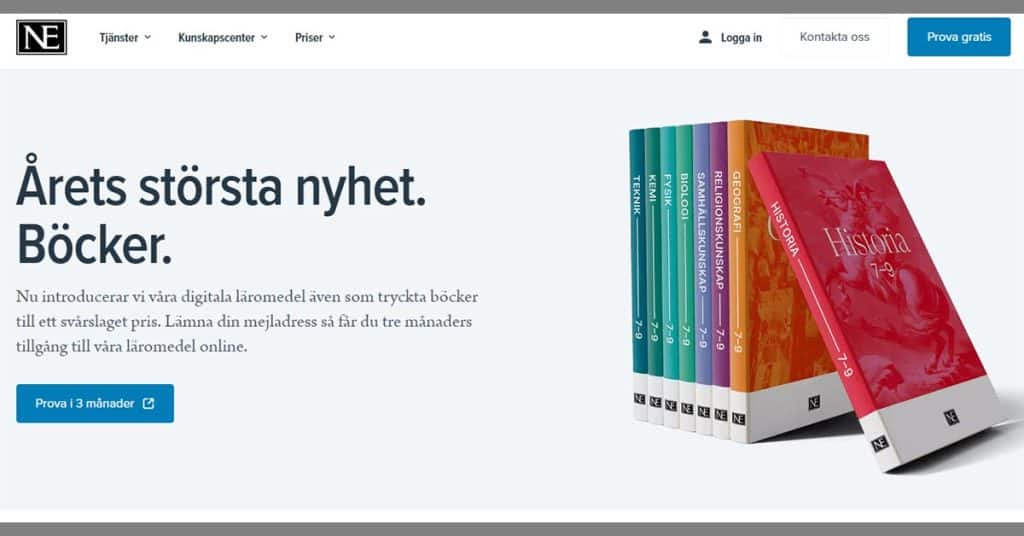The width and height of the screenshot is (1024, 536).
Task: Expand the Kunskapscenter dropdown chevron
Action: coord(264,37)
